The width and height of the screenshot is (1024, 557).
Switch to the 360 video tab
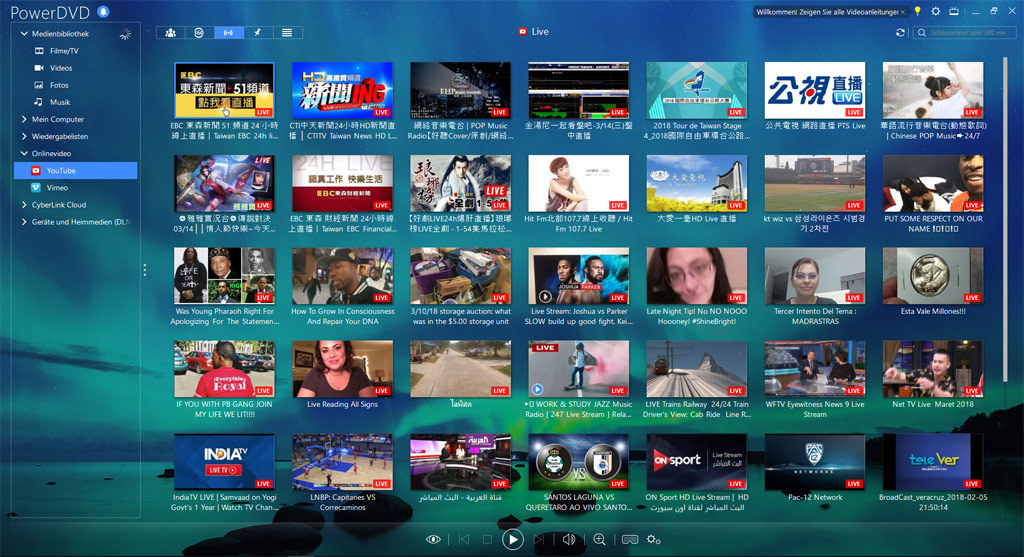coord(199,33)
